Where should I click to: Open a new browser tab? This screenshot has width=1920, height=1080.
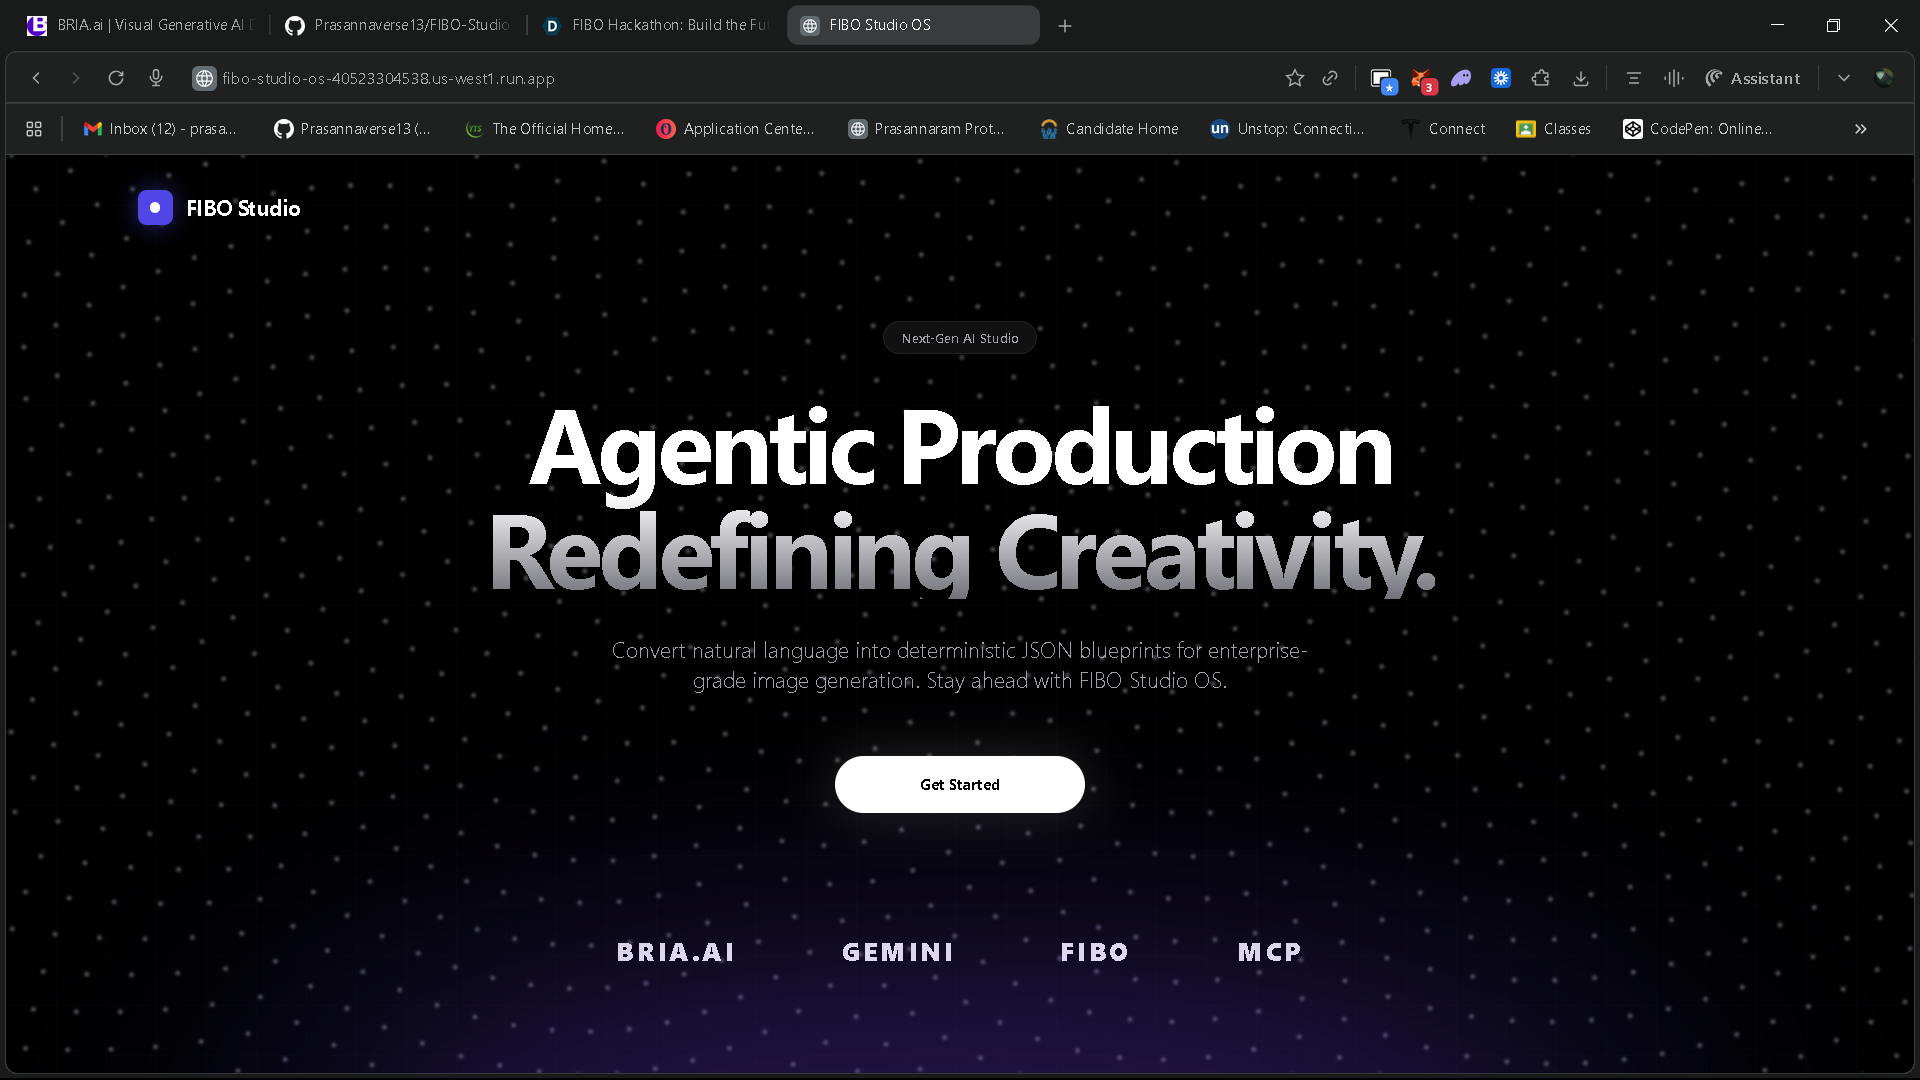pyautogui.click(x=1065, y=26)
